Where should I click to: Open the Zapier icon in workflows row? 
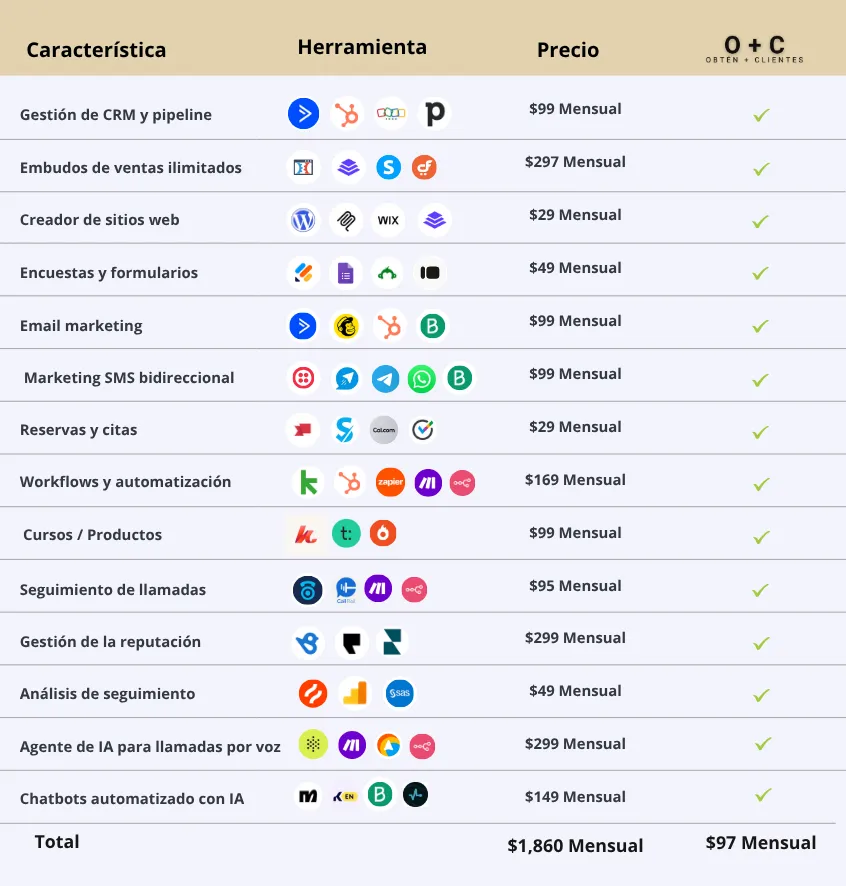(x=391, y=482)
